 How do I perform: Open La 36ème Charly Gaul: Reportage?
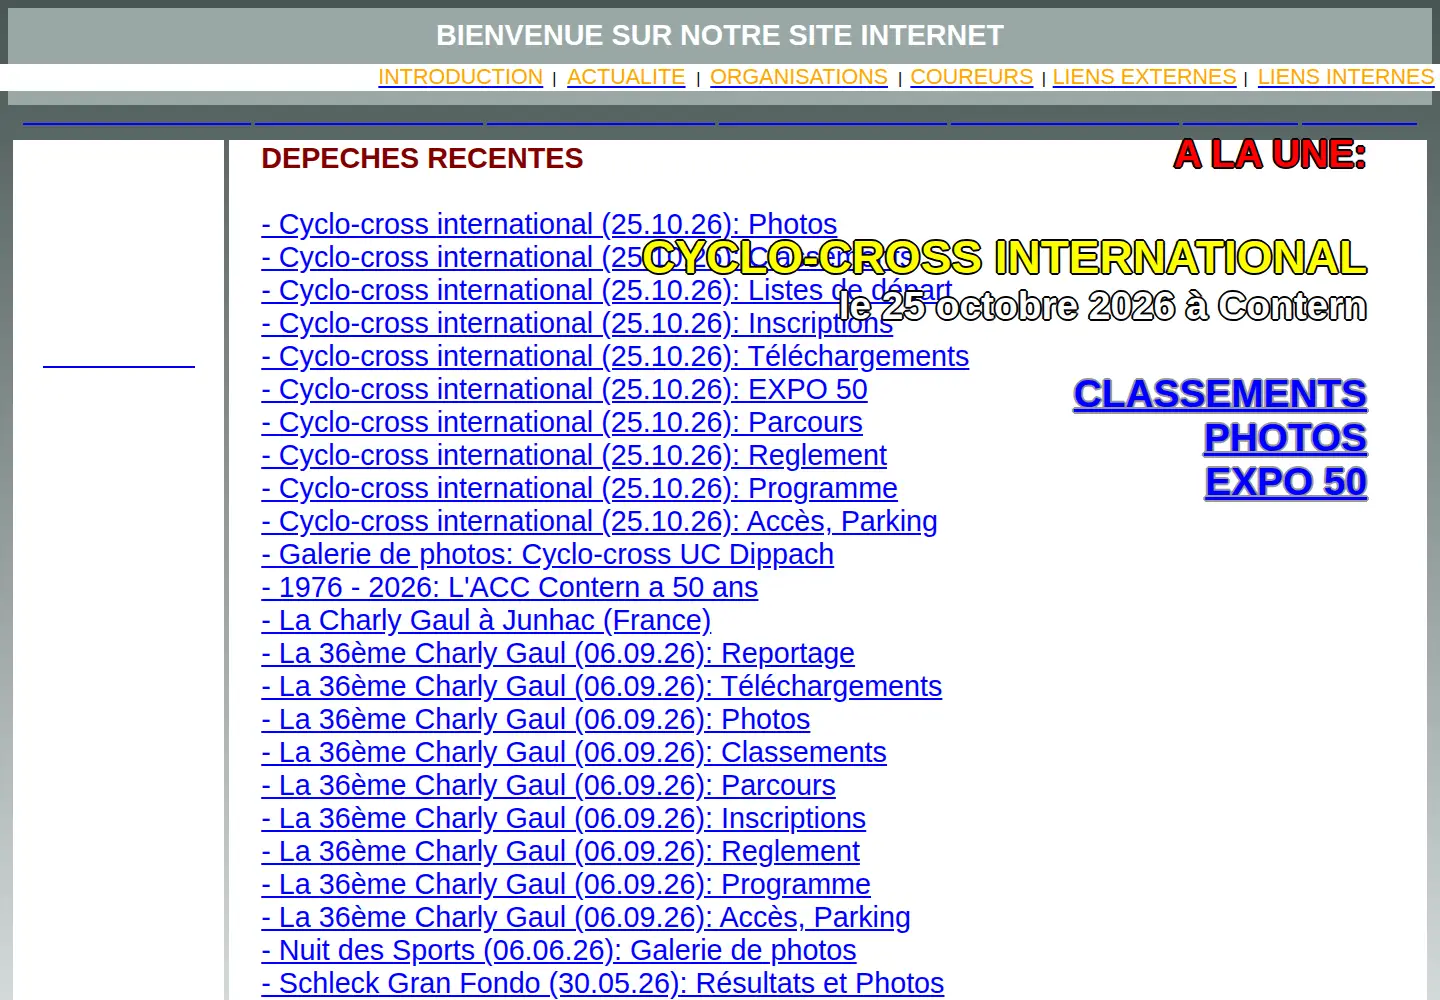pos(558,653)
